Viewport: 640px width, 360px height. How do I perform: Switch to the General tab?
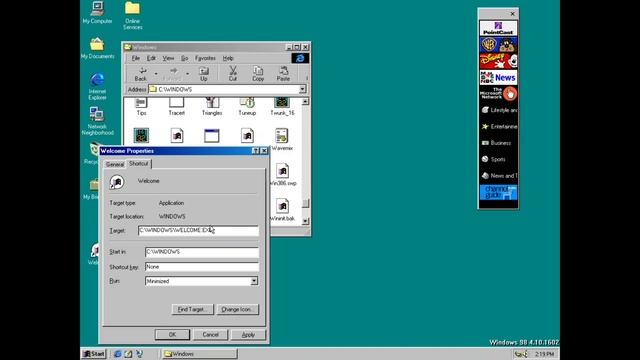115,164
